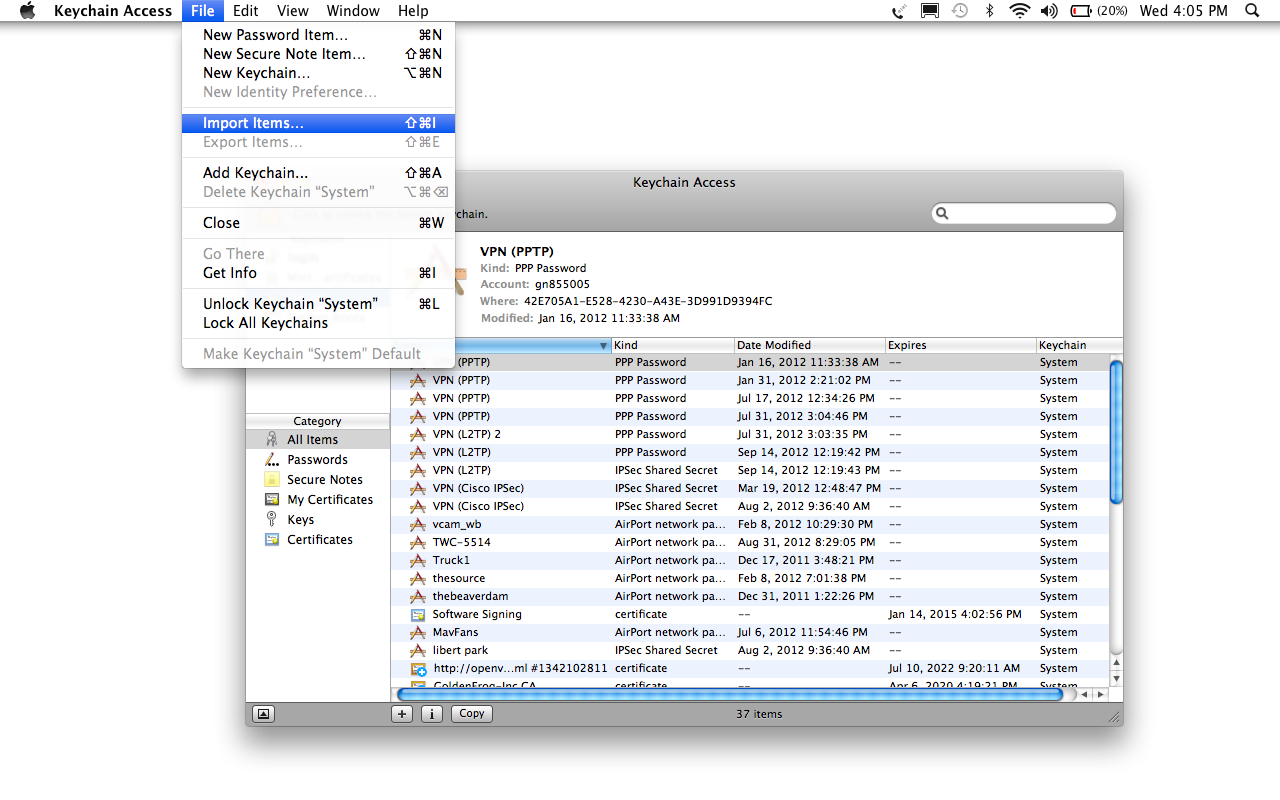Choose Add Keychain… from the menu
Image resolution: width=1280 pixels, height=800 pixels.
[318, 173]
